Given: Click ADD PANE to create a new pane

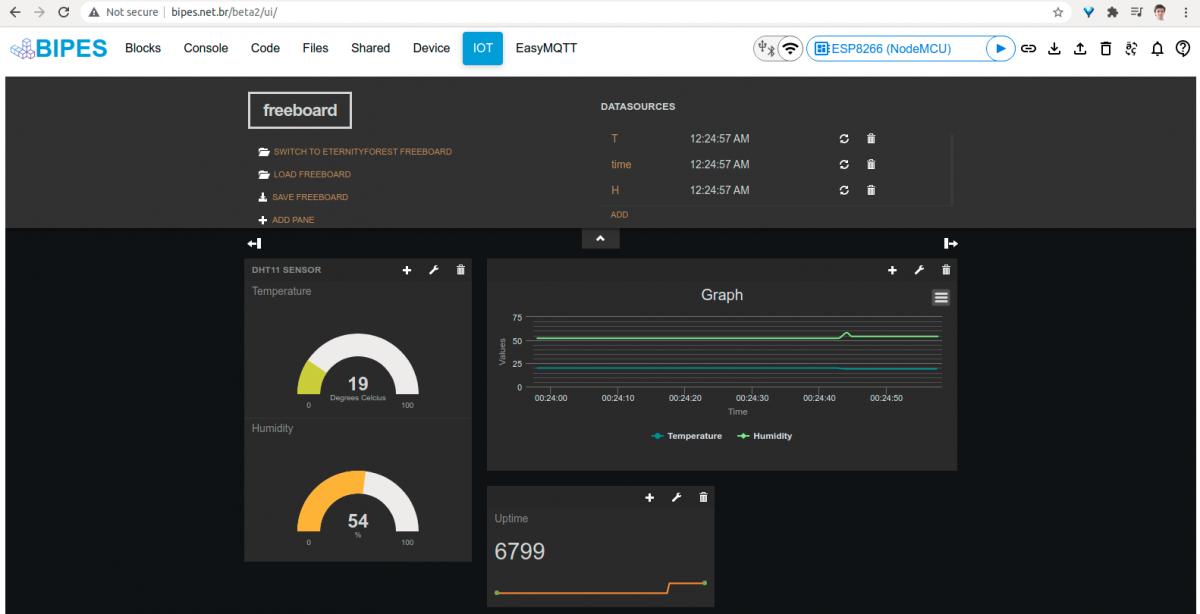Looking at the screenshot, I should pyautogui.click(x=294, y=220).
